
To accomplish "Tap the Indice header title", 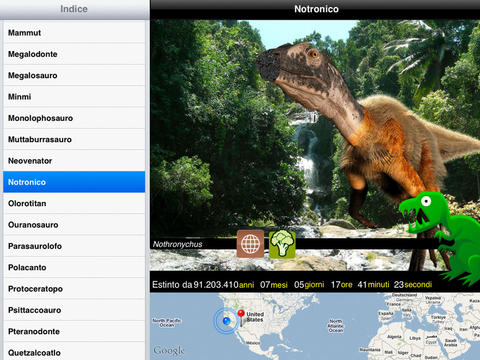I will point(74,9).
